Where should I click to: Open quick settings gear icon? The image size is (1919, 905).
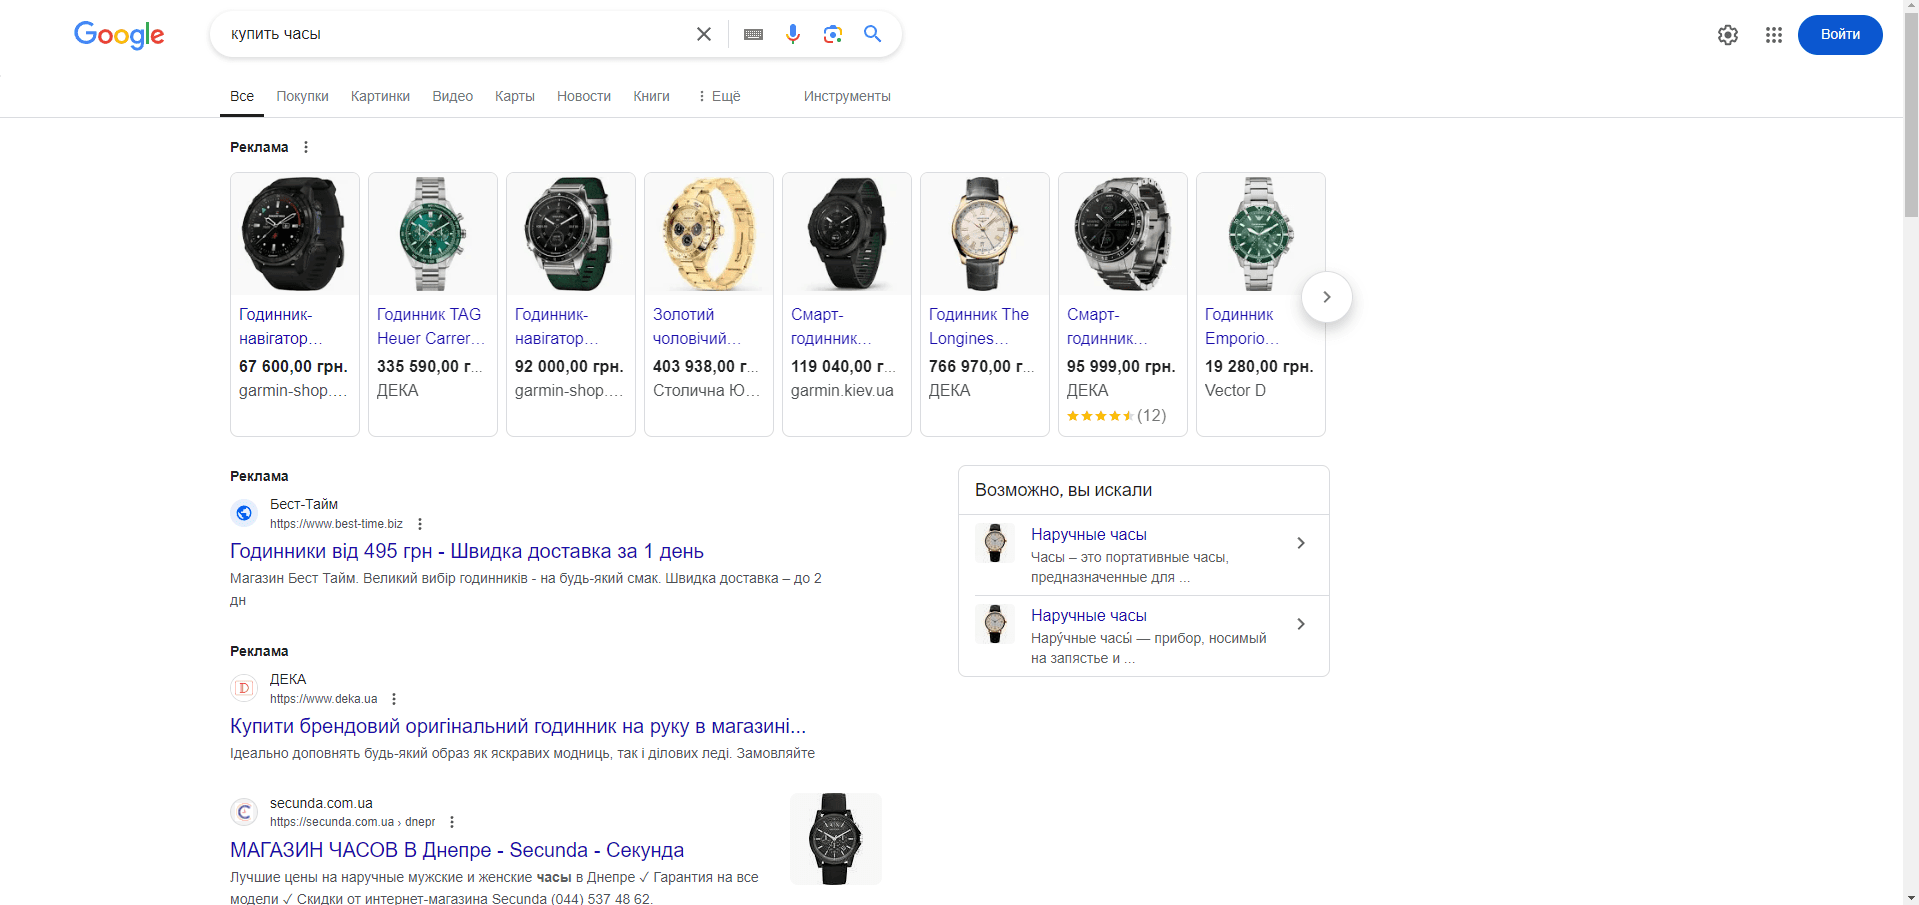pyautogui.click(x=1728, y=35)
